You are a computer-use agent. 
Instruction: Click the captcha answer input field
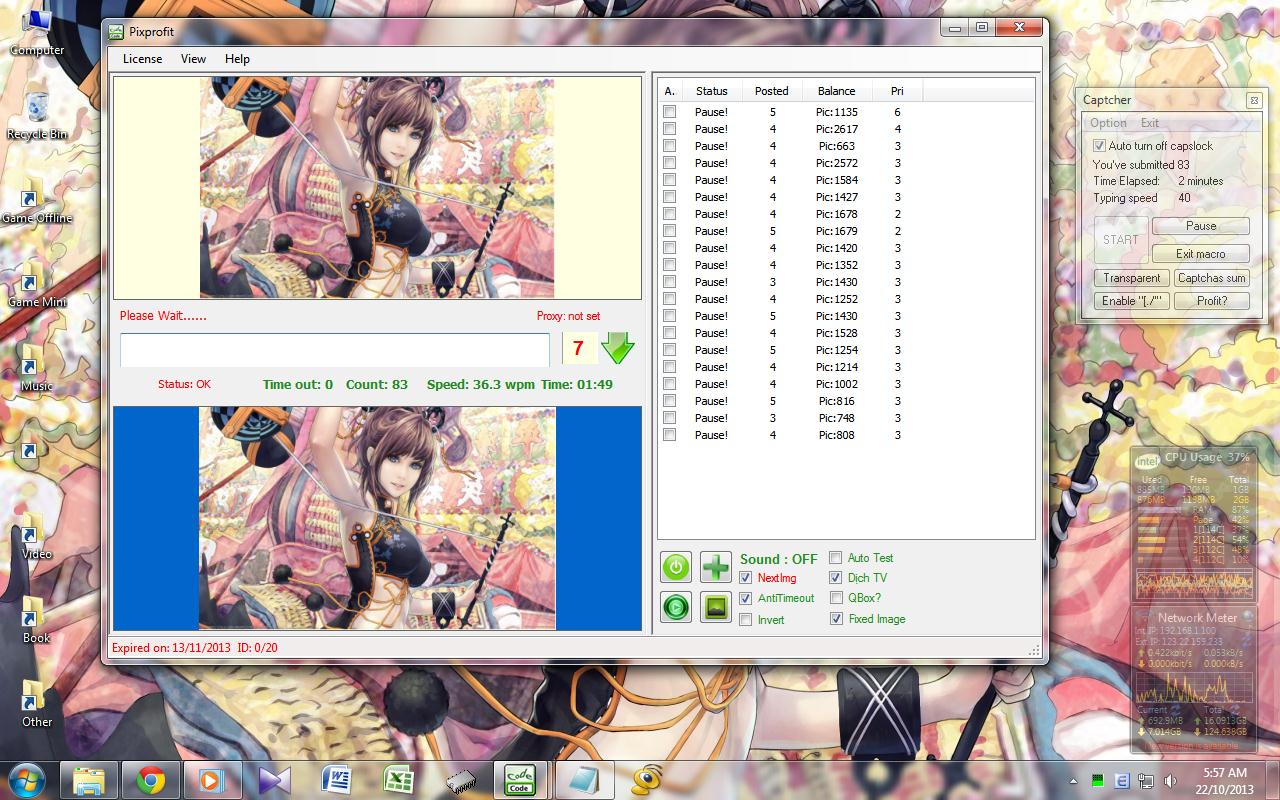coord(335,350)
